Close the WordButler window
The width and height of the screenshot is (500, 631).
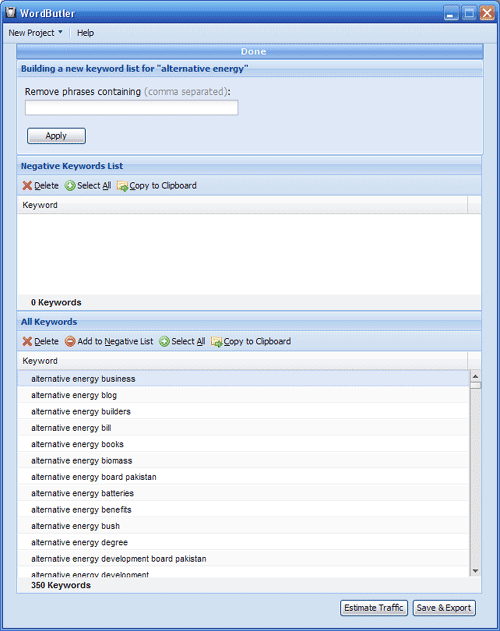pyautogui.click(x=487, y=13)
